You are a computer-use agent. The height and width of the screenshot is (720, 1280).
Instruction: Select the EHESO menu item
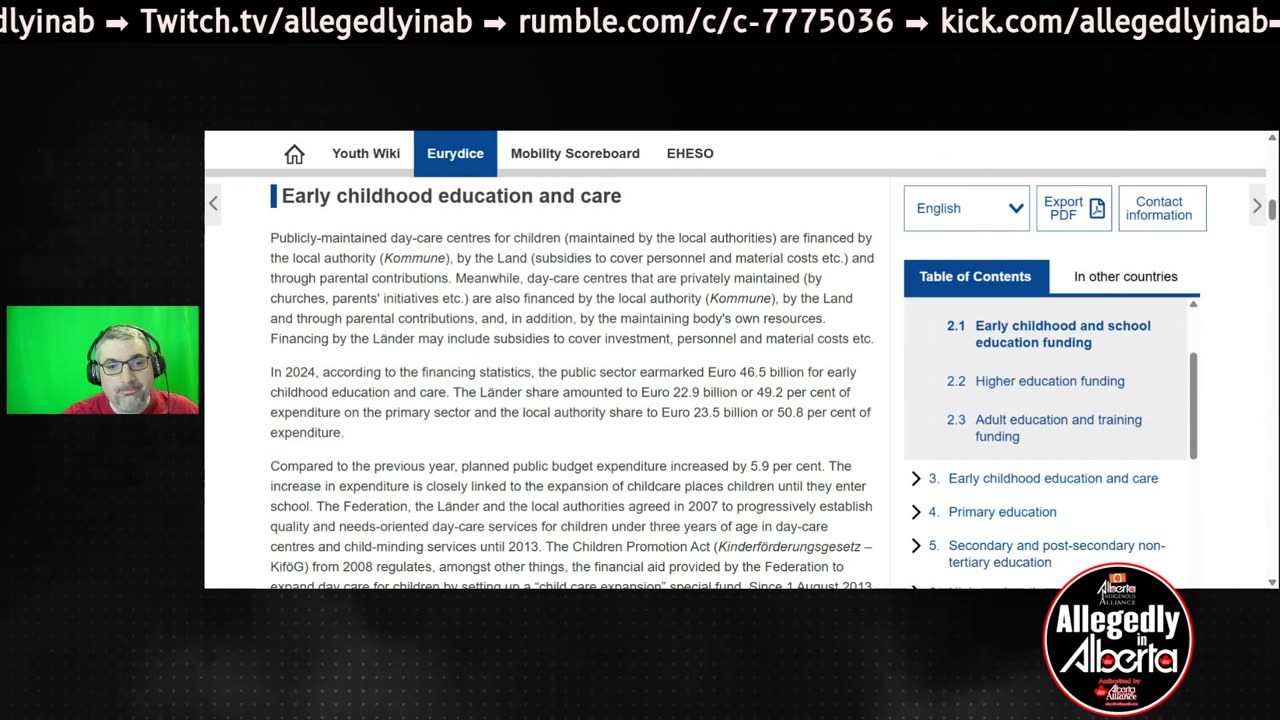(x=690, y=154)
